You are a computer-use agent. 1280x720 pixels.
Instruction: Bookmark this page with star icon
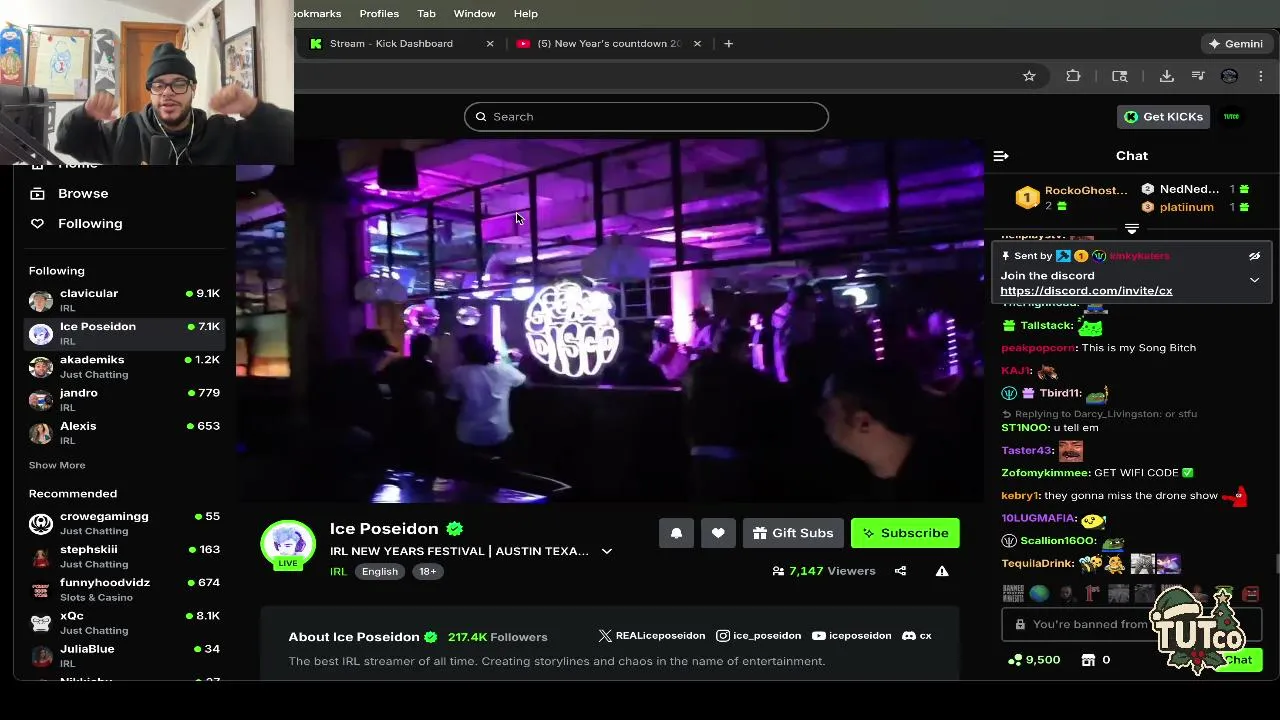(1029, 76)
